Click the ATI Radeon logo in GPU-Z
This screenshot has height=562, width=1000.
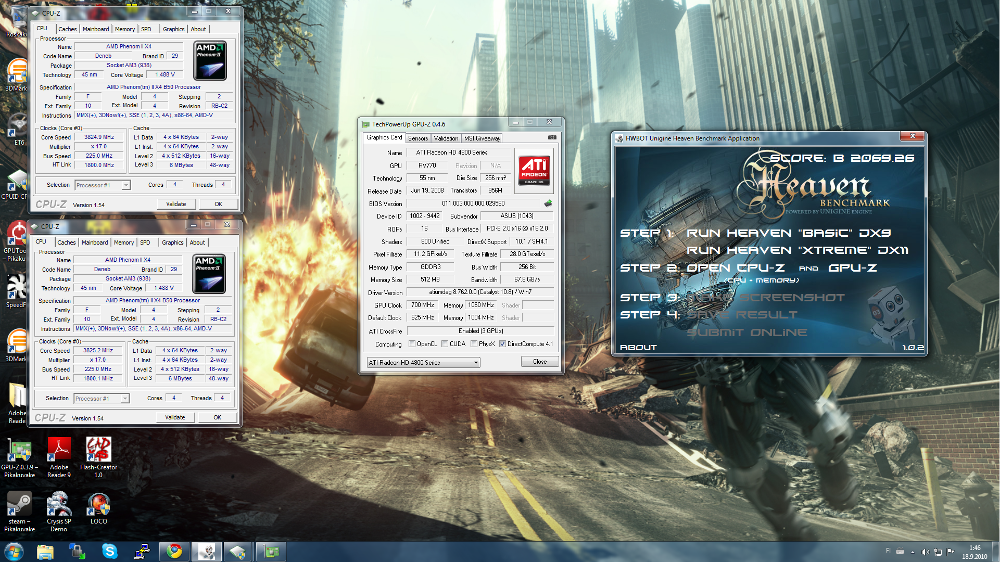pyautogui.click(x=534, y=169)
